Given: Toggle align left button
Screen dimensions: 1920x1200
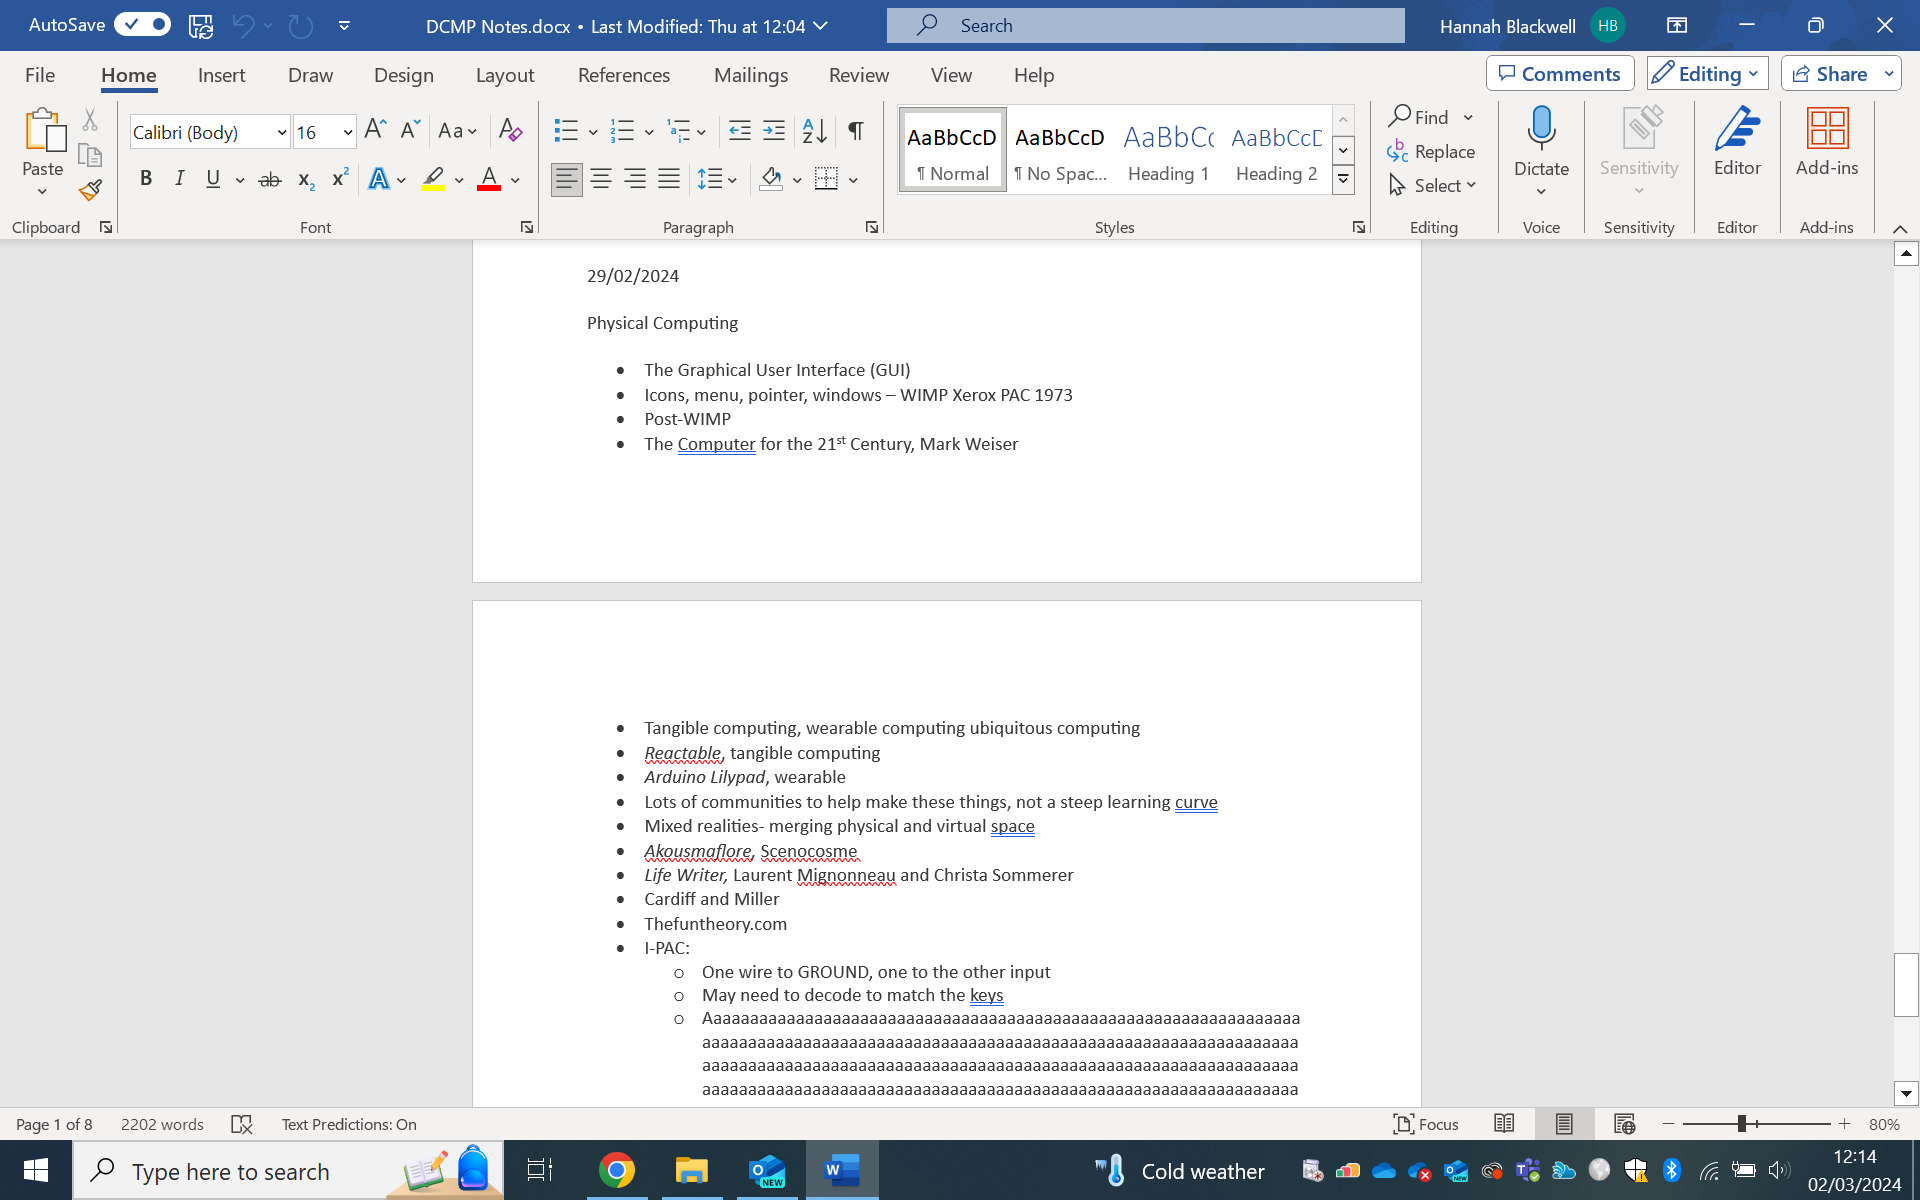Looking at the screenshot, I should (x=567, y=180).
